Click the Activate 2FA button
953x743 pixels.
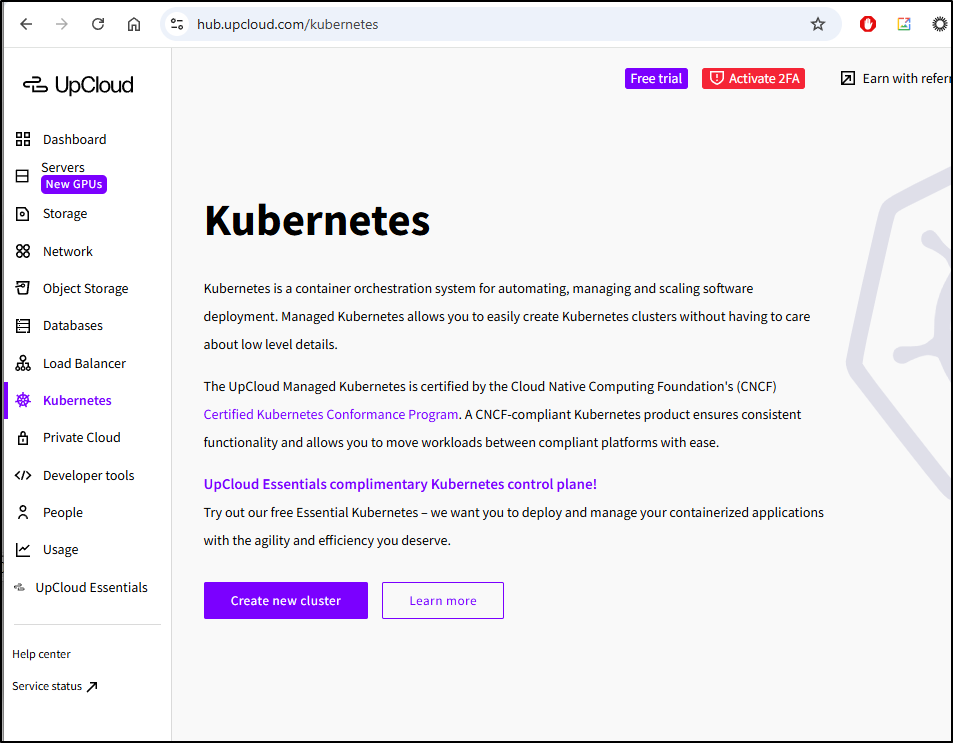(x=753, y=78)
